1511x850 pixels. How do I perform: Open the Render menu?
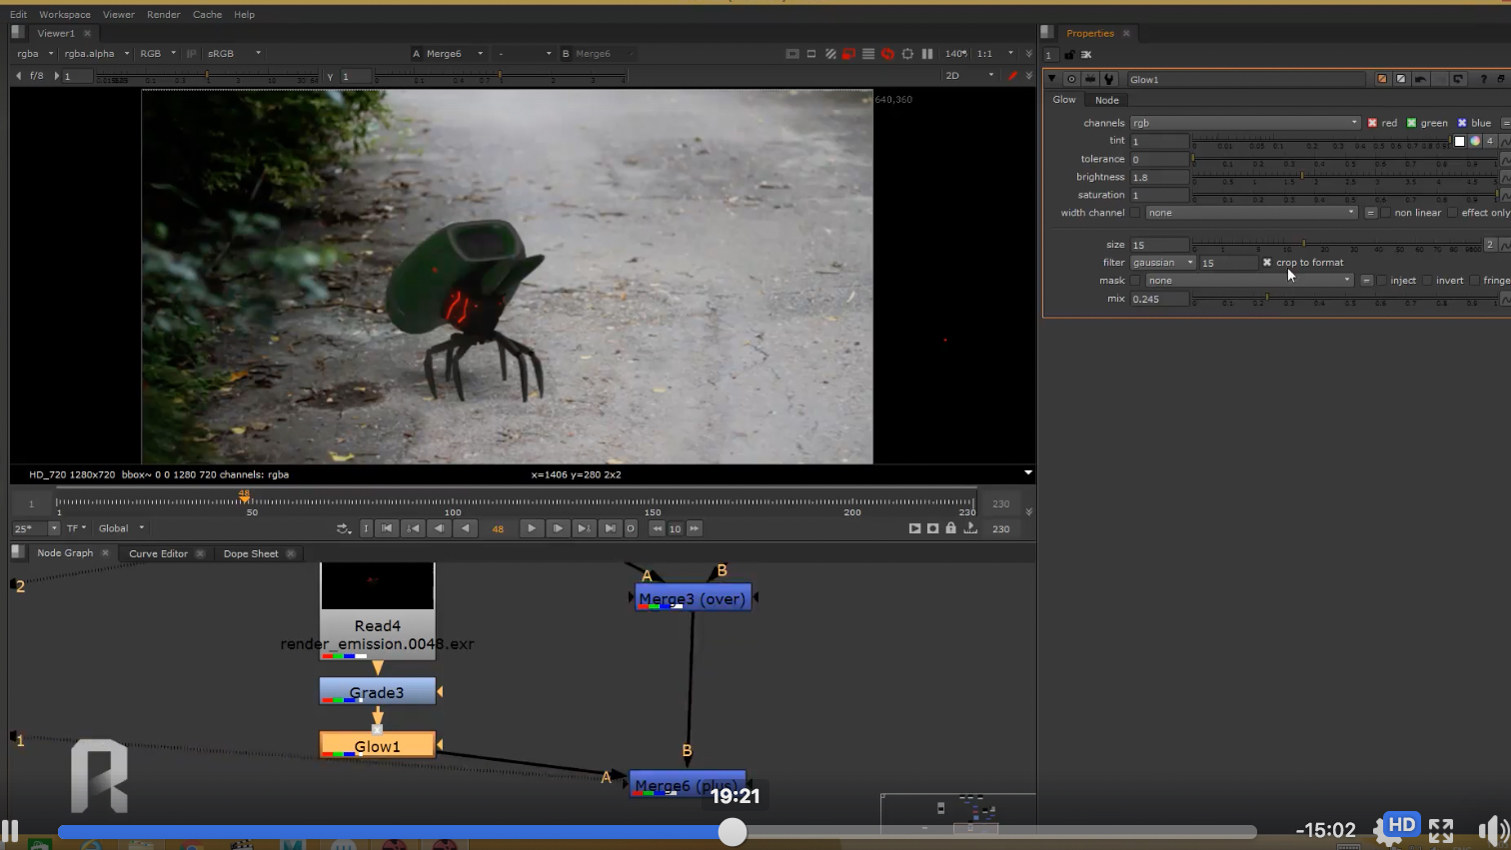pos(163,15)
